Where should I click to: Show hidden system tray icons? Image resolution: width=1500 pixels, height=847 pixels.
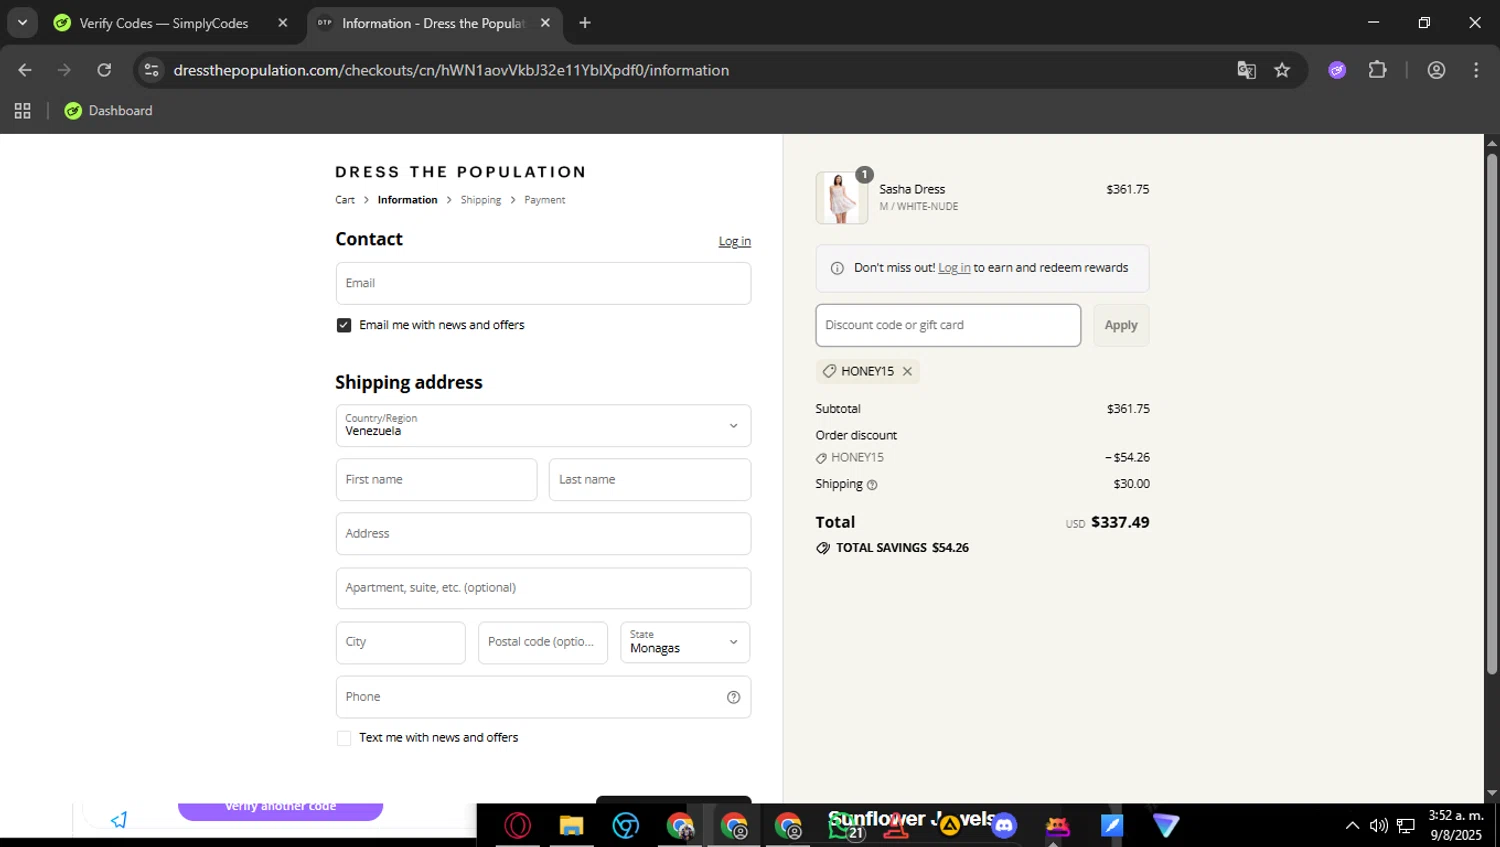pyautogui.click(x=1352, y=825)
